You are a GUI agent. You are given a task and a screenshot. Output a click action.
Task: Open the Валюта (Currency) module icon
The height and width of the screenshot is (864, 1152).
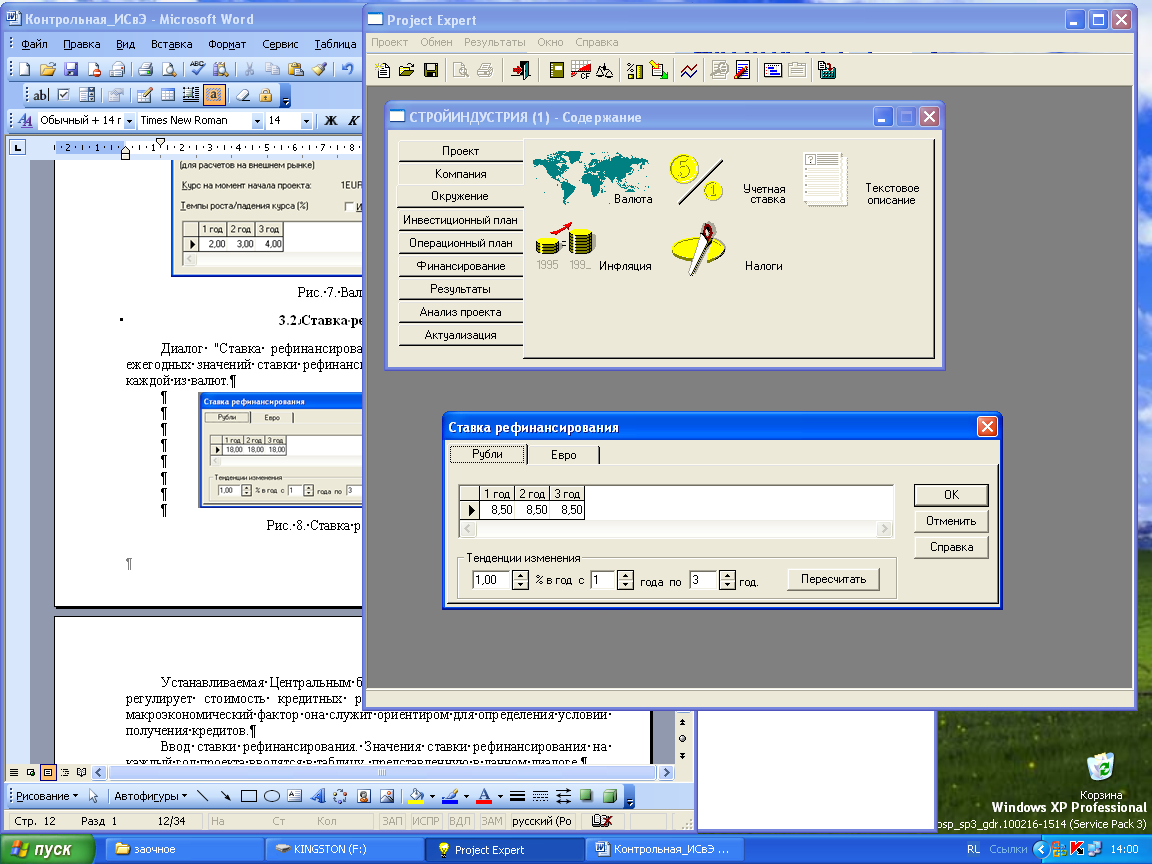(591, 178)
